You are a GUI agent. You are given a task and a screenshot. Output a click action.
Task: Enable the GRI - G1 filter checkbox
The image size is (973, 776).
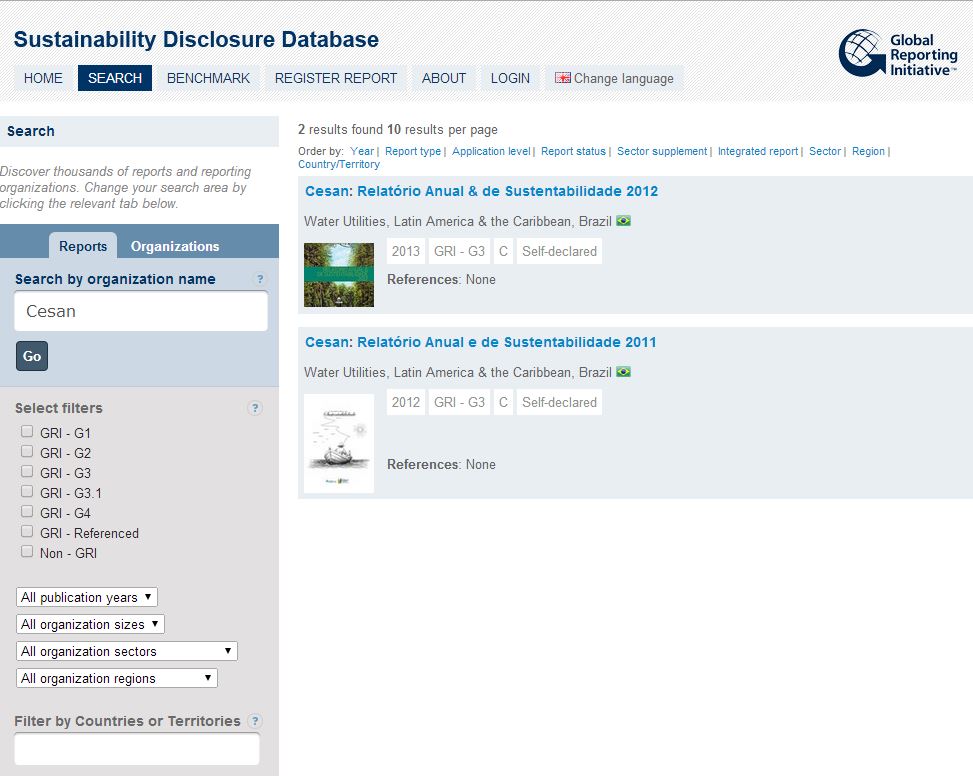tap(27, 431)
